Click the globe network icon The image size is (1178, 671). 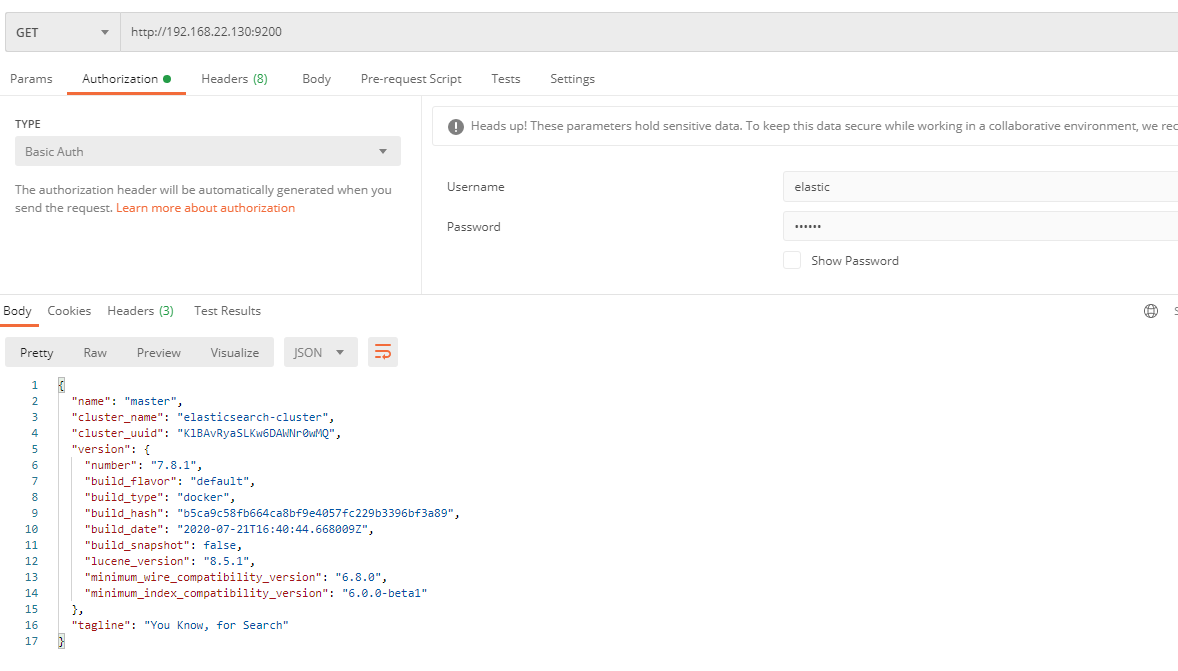[x=1151, y=311]
